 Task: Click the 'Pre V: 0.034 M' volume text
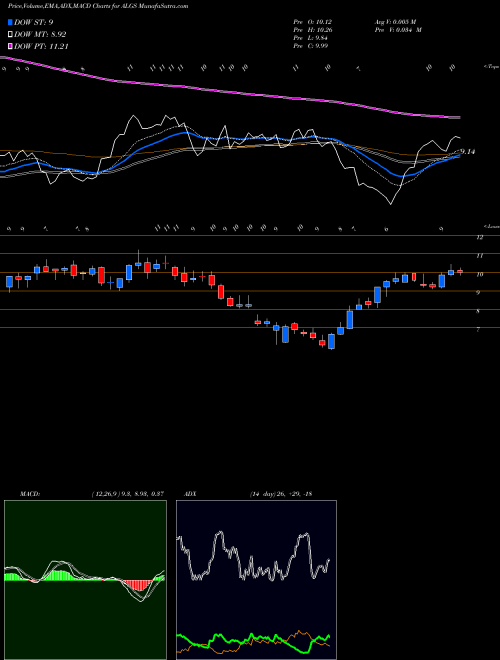tap(398, 30)
